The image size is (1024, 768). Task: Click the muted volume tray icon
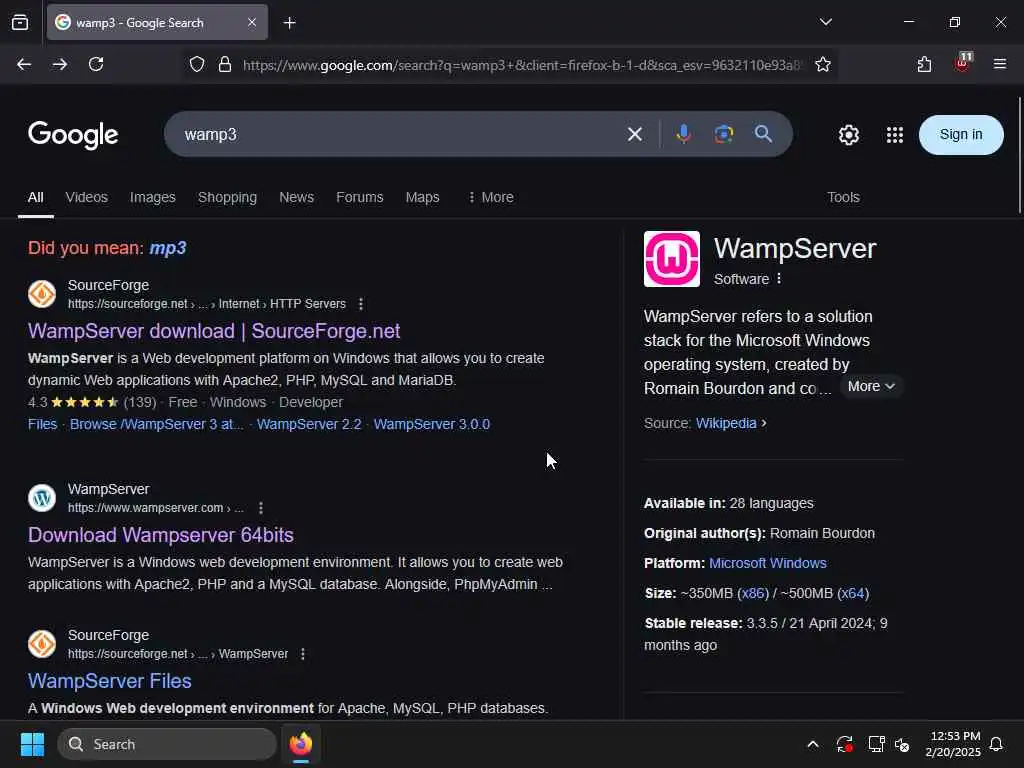coord(902,744)
